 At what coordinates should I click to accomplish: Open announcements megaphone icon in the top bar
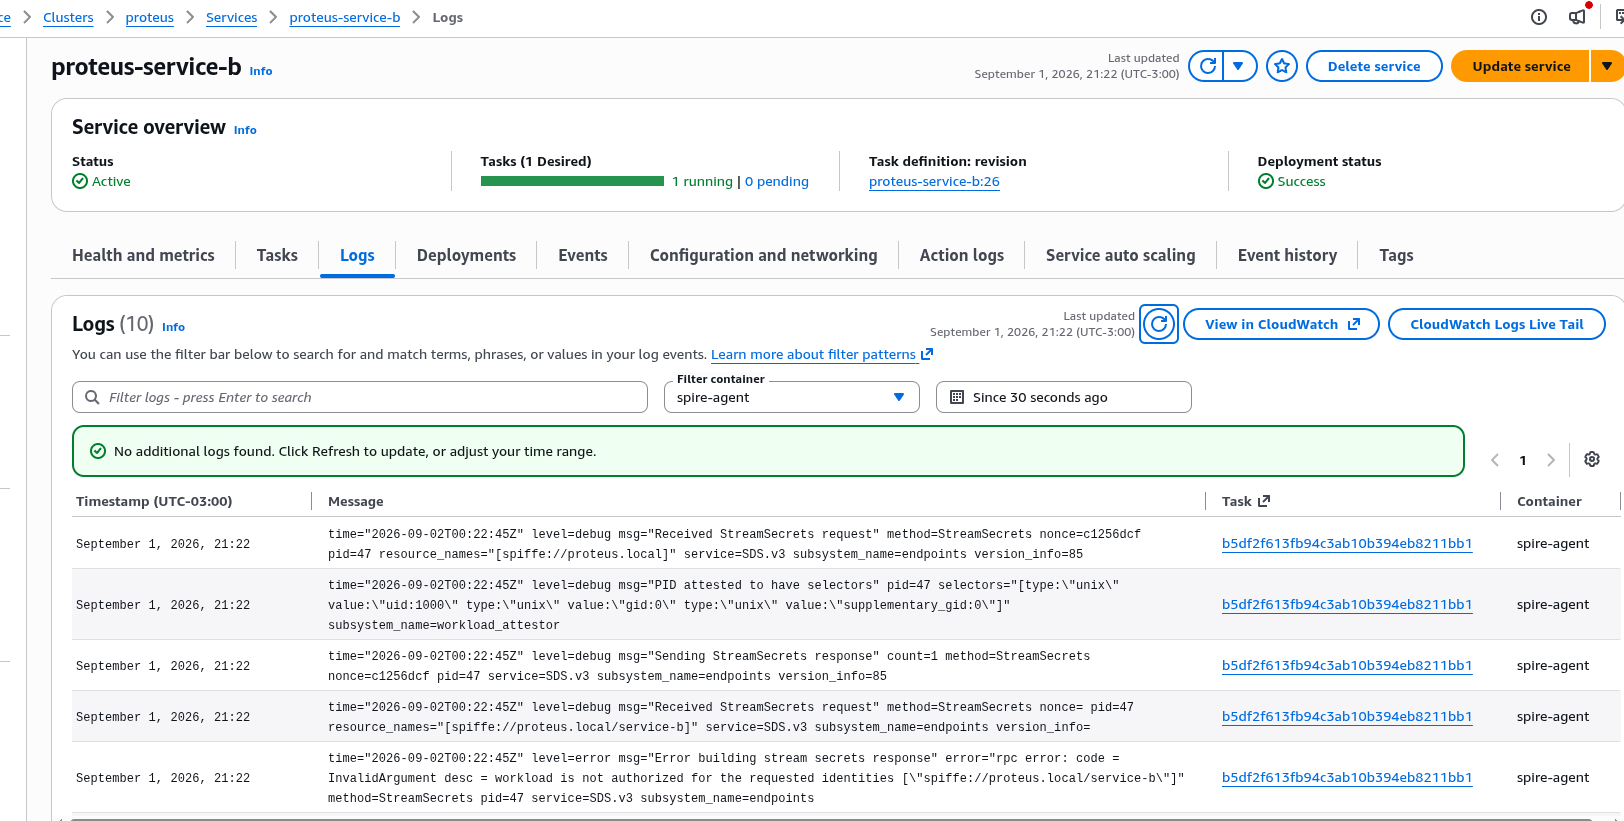[x=1577, y=17]
